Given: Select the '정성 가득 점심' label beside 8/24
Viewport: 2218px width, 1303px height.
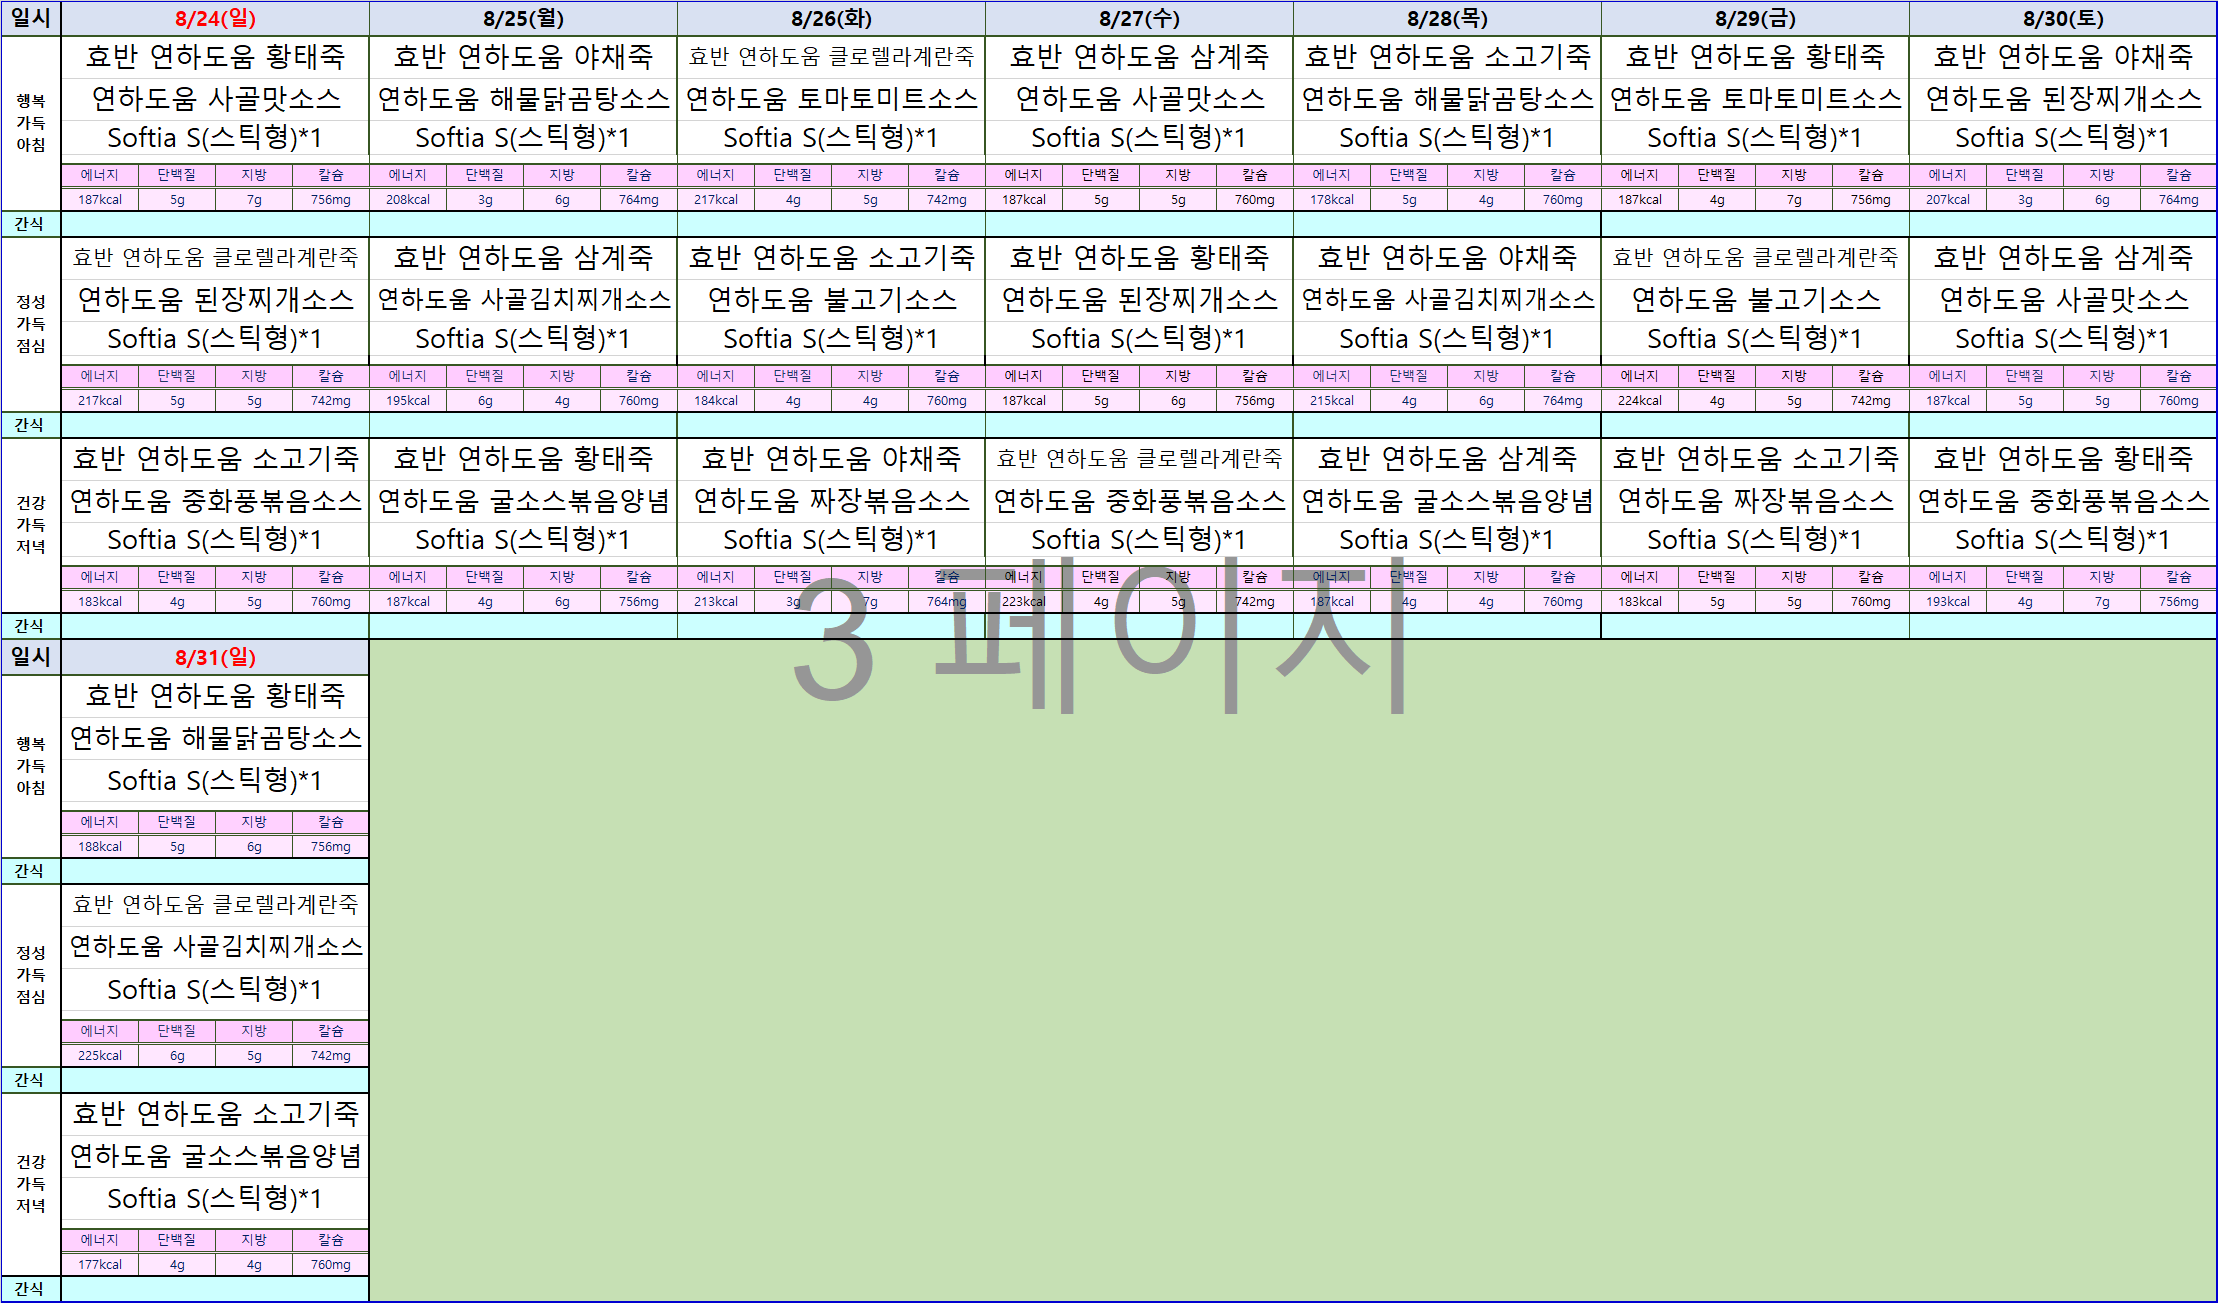Looking at the screenshot, I should click(x=31, y=324).
